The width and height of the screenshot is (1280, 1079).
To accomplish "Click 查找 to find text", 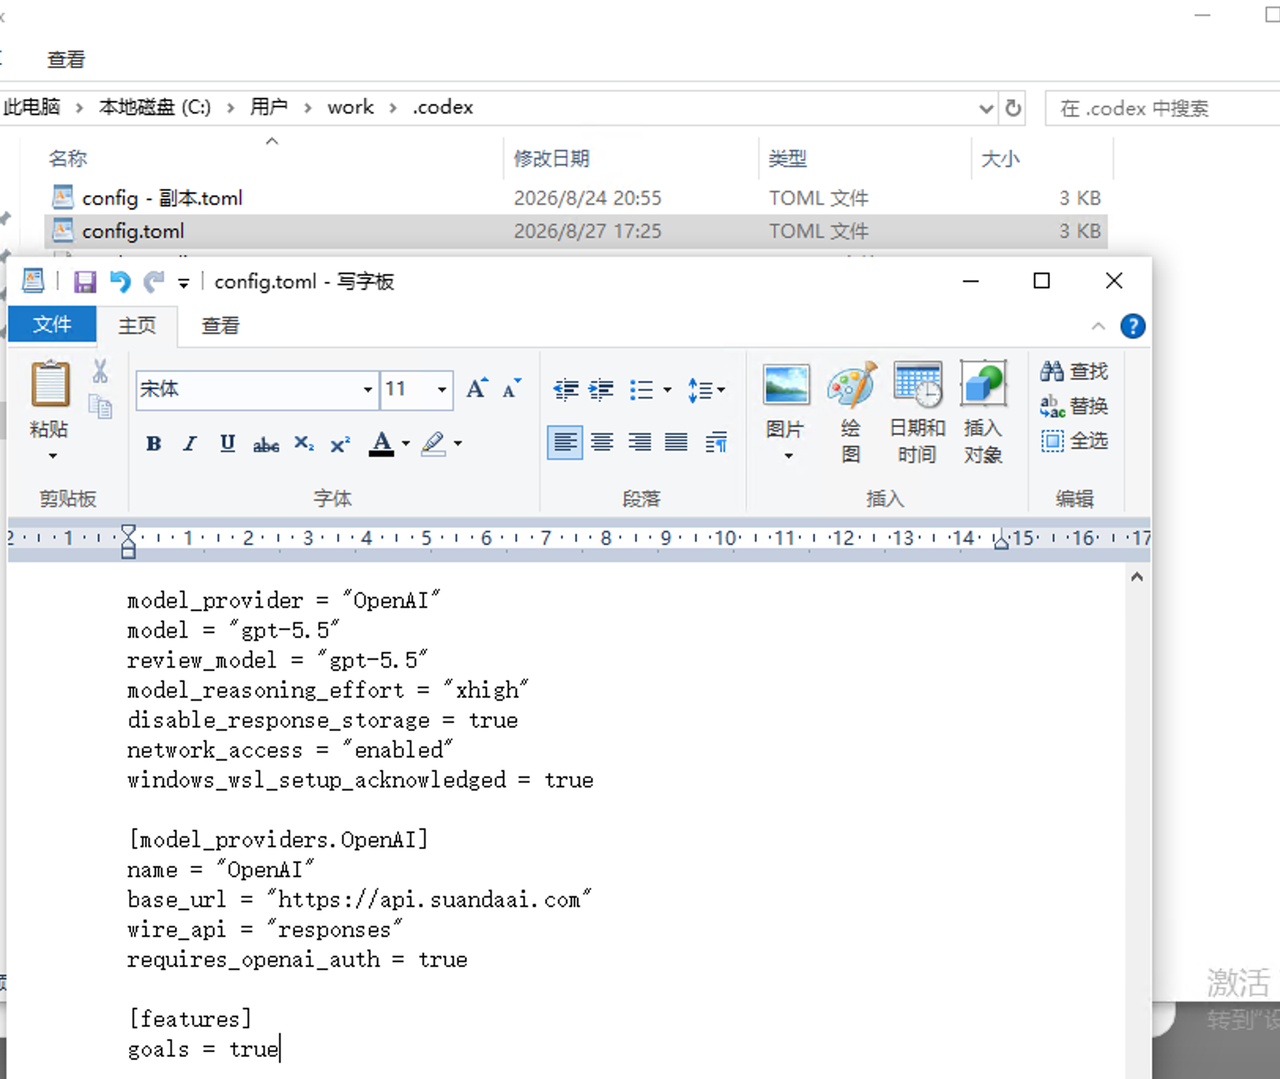I will [1075, 372].
